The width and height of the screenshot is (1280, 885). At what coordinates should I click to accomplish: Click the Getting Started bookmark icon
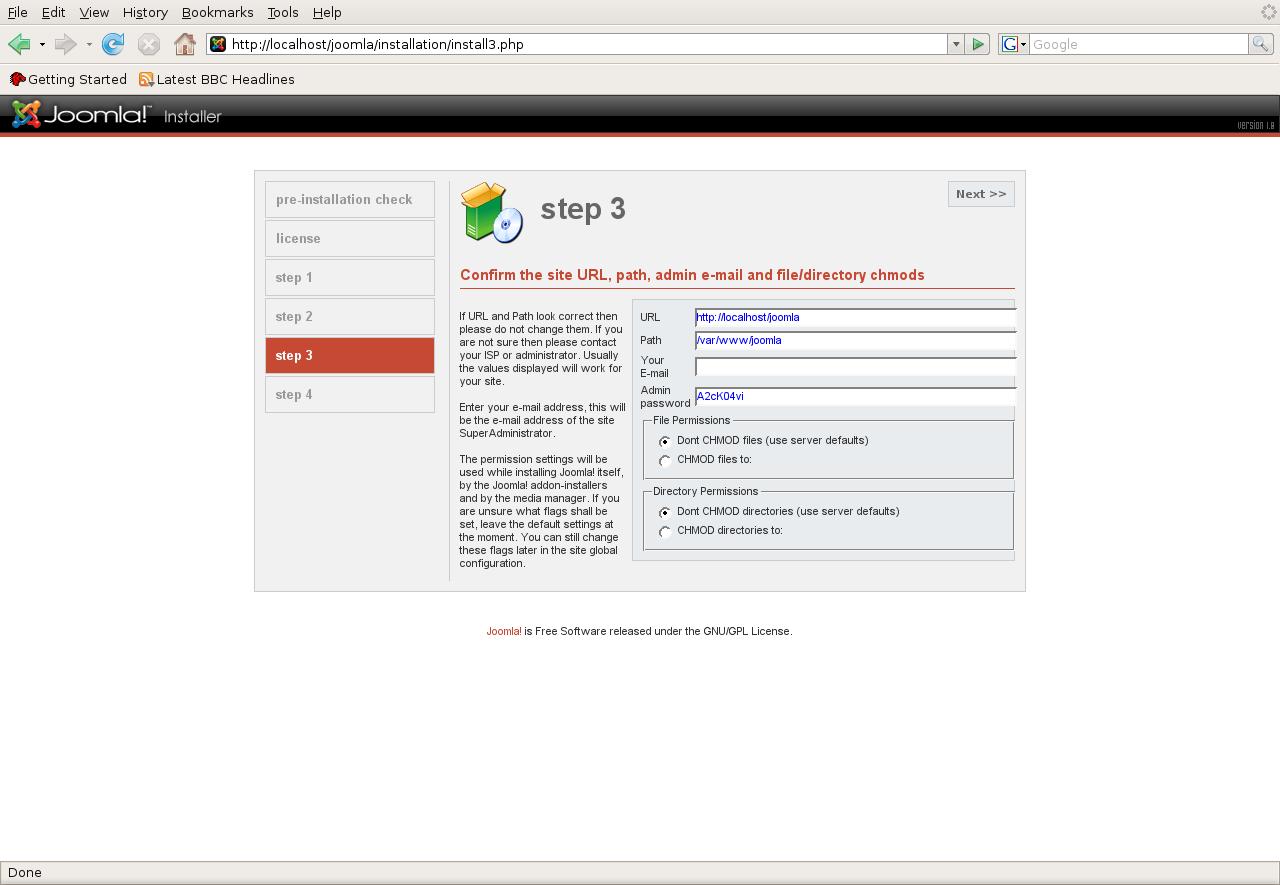[17, 79]
